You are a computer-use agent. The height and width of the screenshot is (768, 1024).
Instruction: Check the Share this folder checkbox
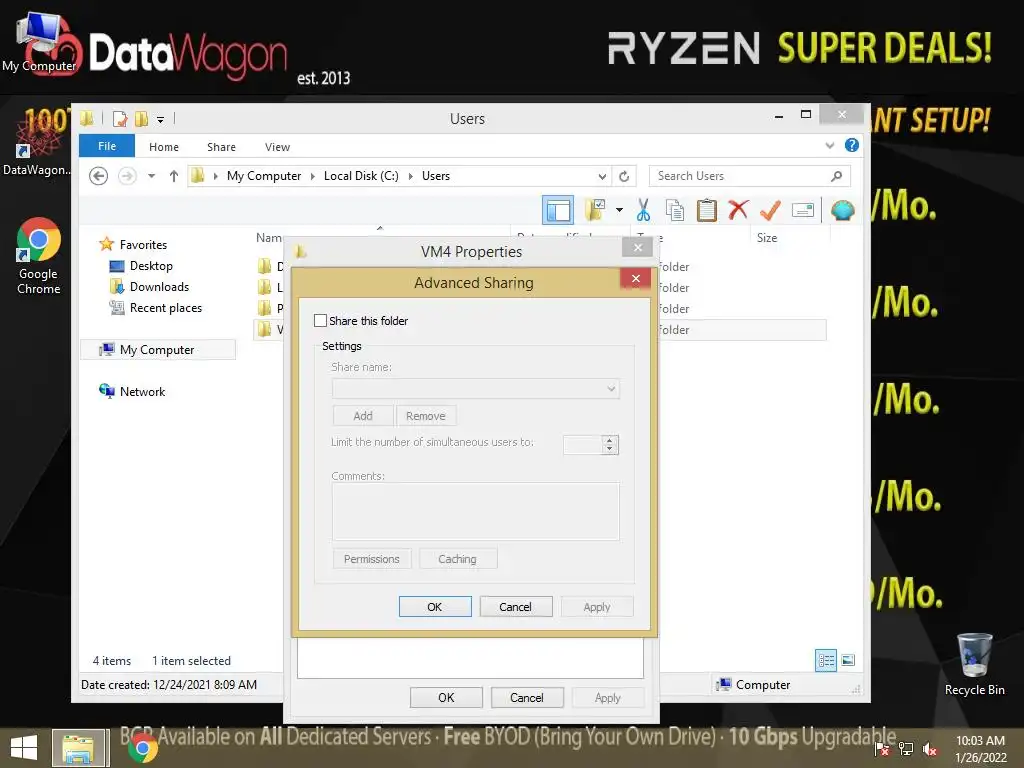click(321, 321)
